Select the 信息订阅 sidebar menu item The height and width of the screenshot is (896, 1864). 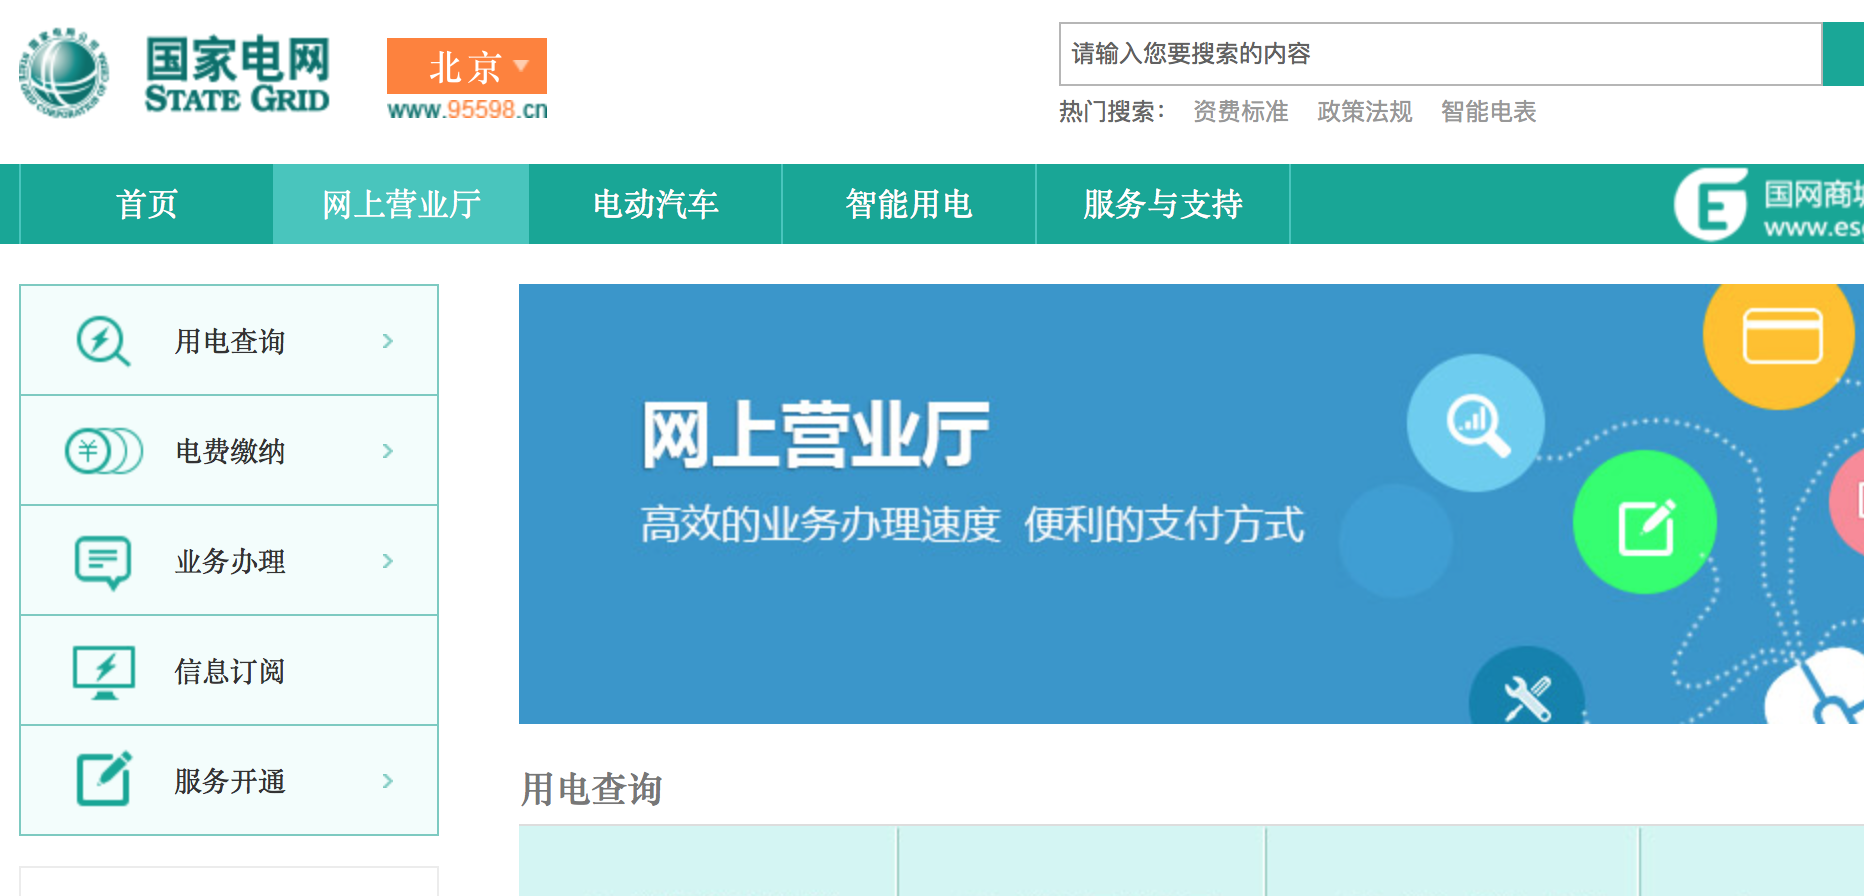(229, 670)
